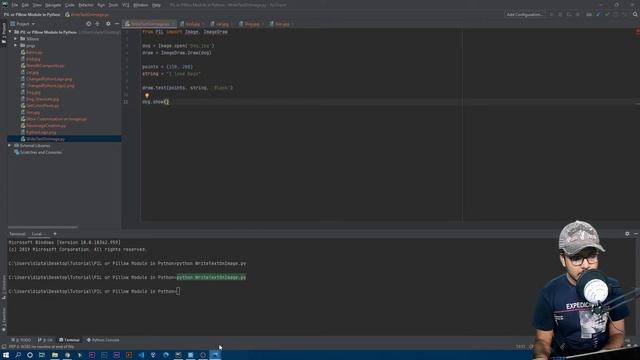Click the Cortana circle icon on taskbar
The height and width of the screenshot is (360, 640).
tap(30, 355)
